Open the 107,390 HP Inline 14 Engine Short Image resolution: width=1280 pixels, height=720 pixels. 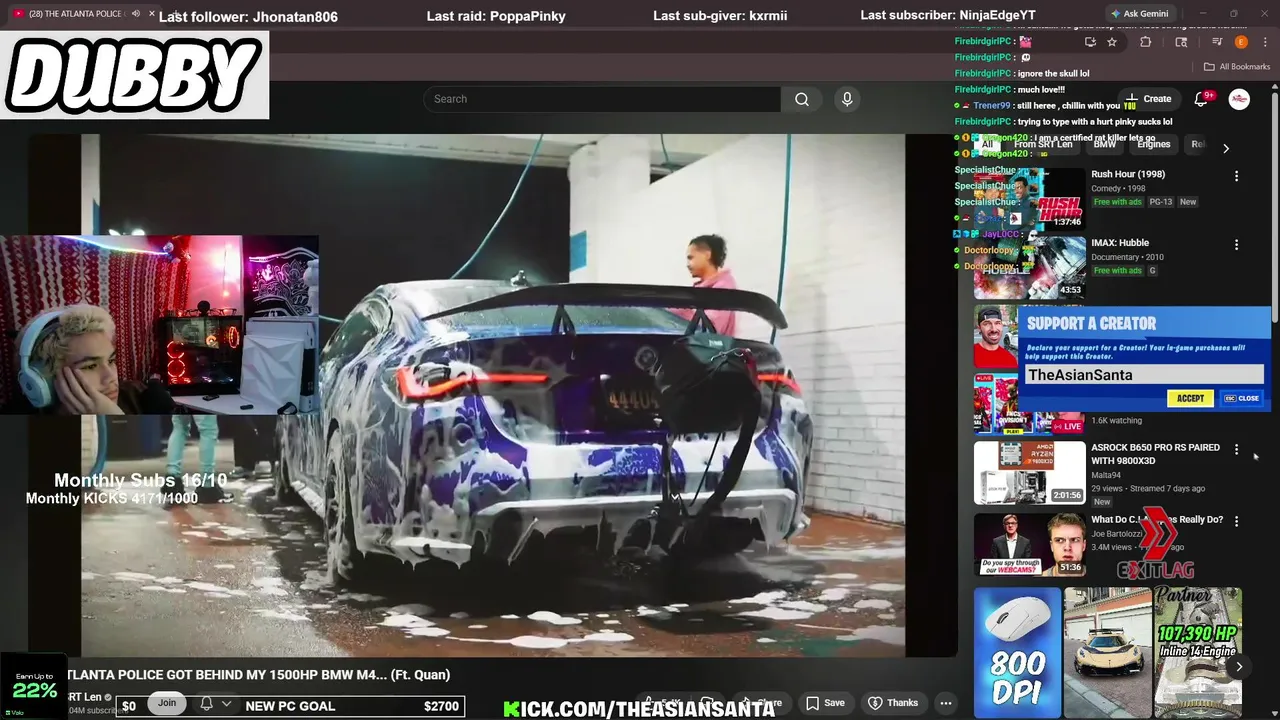1198,652
